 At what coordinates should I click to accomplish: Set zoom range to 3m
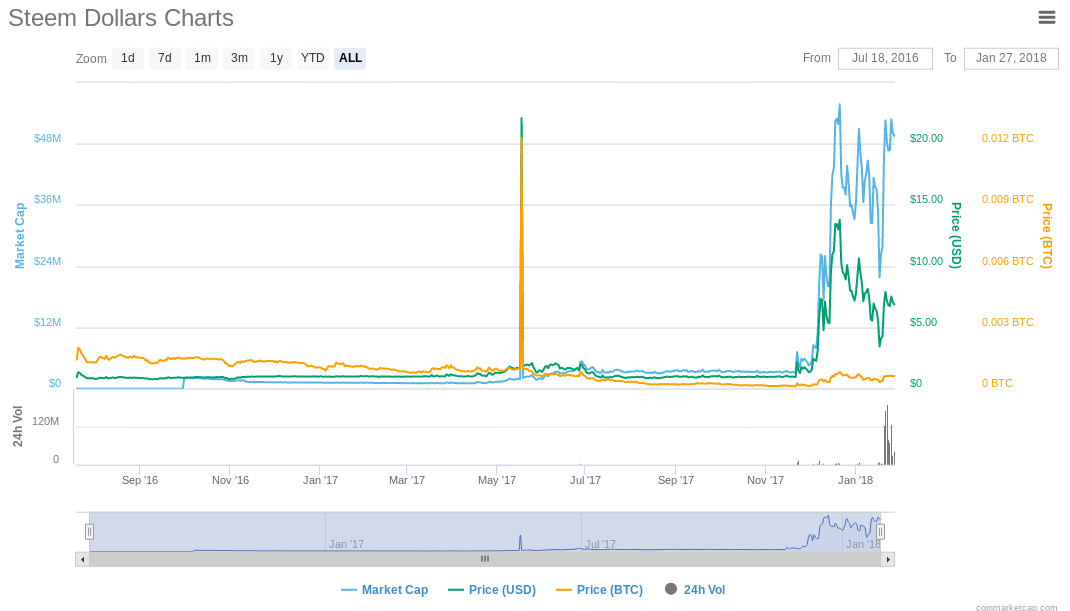click(x=239, y=58)
